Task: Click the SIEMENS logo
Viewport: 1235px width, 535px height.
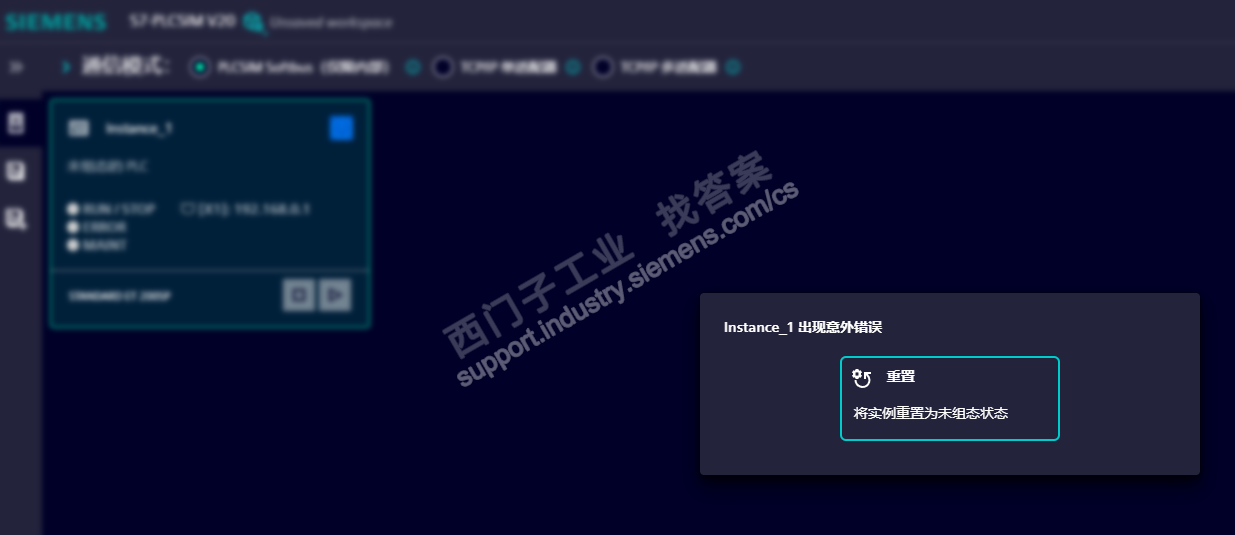Action: click(56, 22)
